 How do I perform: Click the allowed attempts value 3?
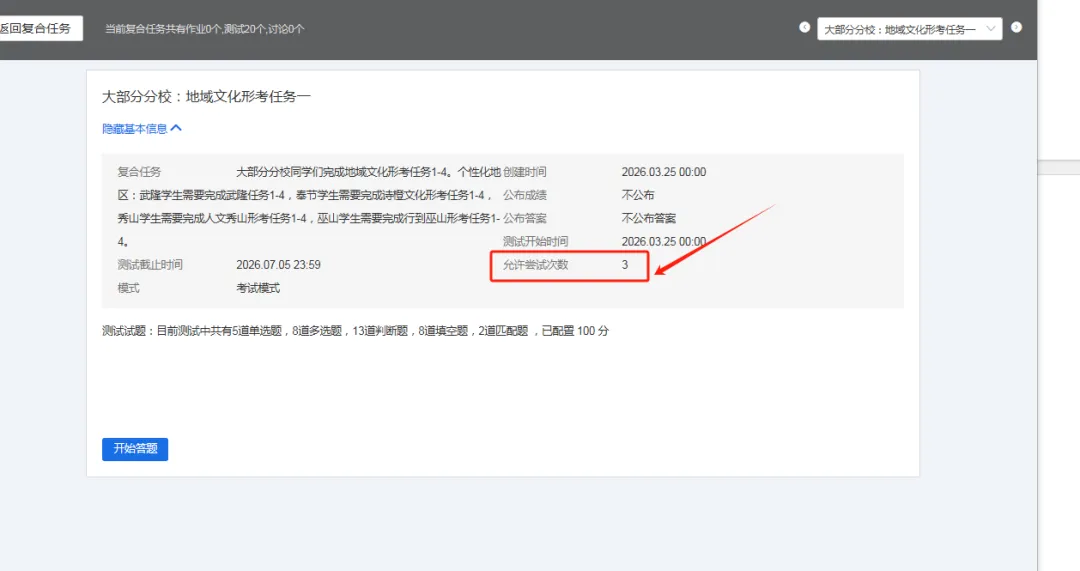coord(625,265)
